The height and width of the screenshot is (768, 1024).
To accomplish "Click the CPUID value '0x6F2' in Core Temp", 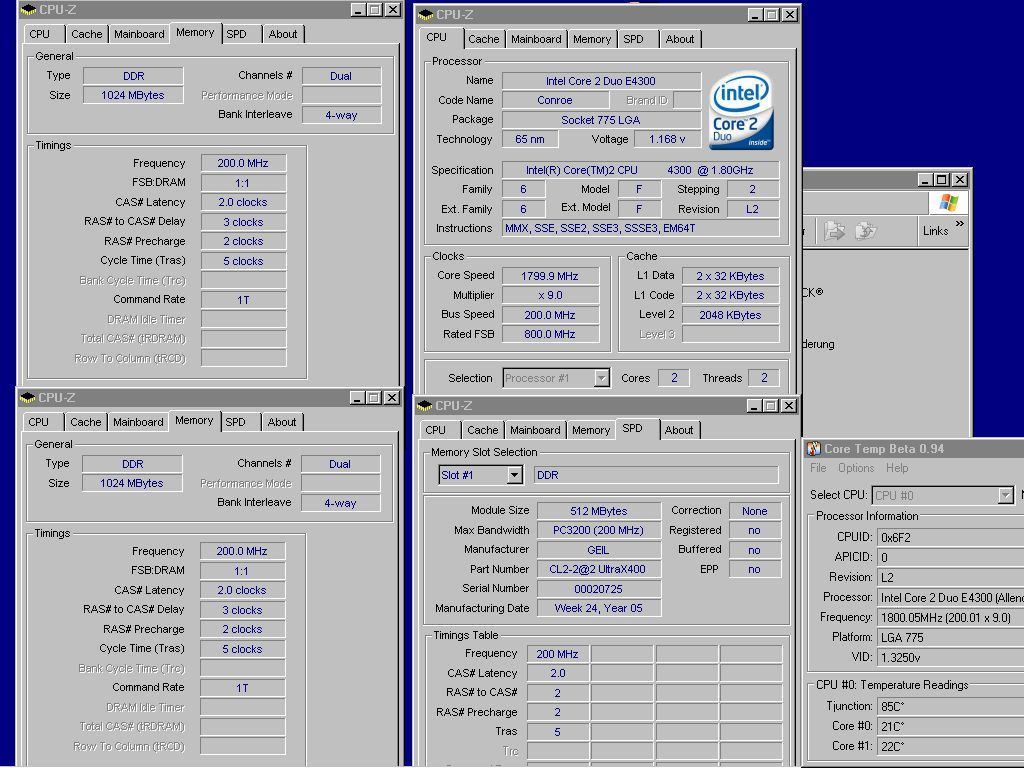I will tap(950, 537).
